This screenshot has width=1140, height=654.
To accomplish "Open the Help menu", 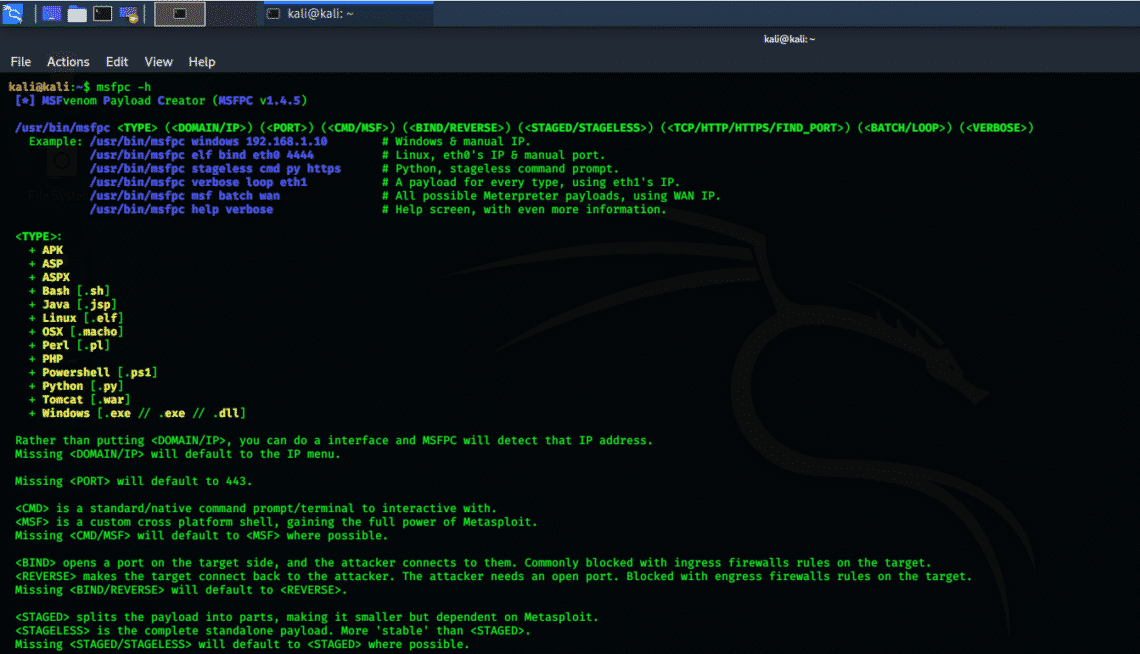I will 202,61.
